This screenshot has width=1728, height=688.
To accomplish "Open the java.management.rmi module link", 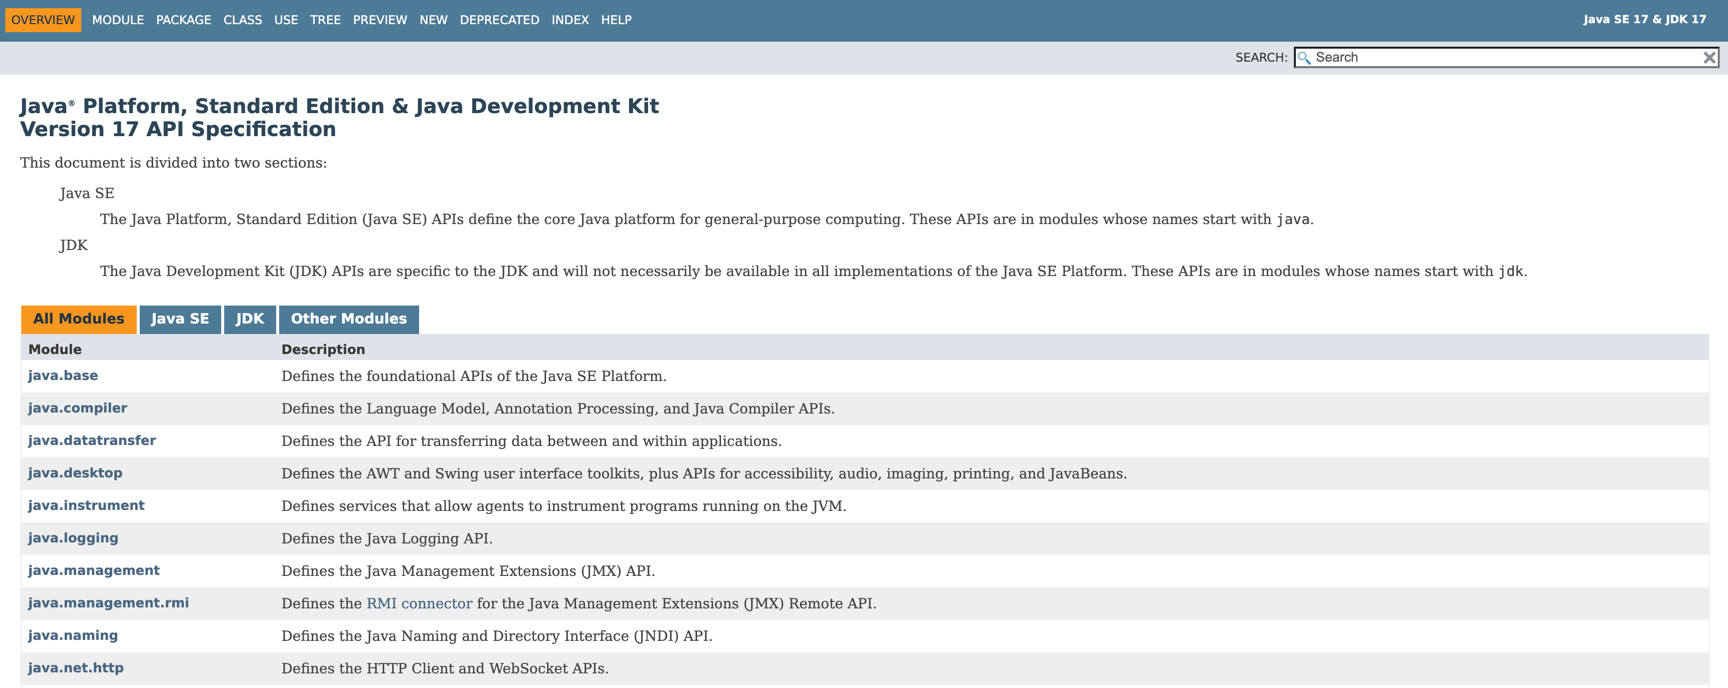I will tap(108, 603).
